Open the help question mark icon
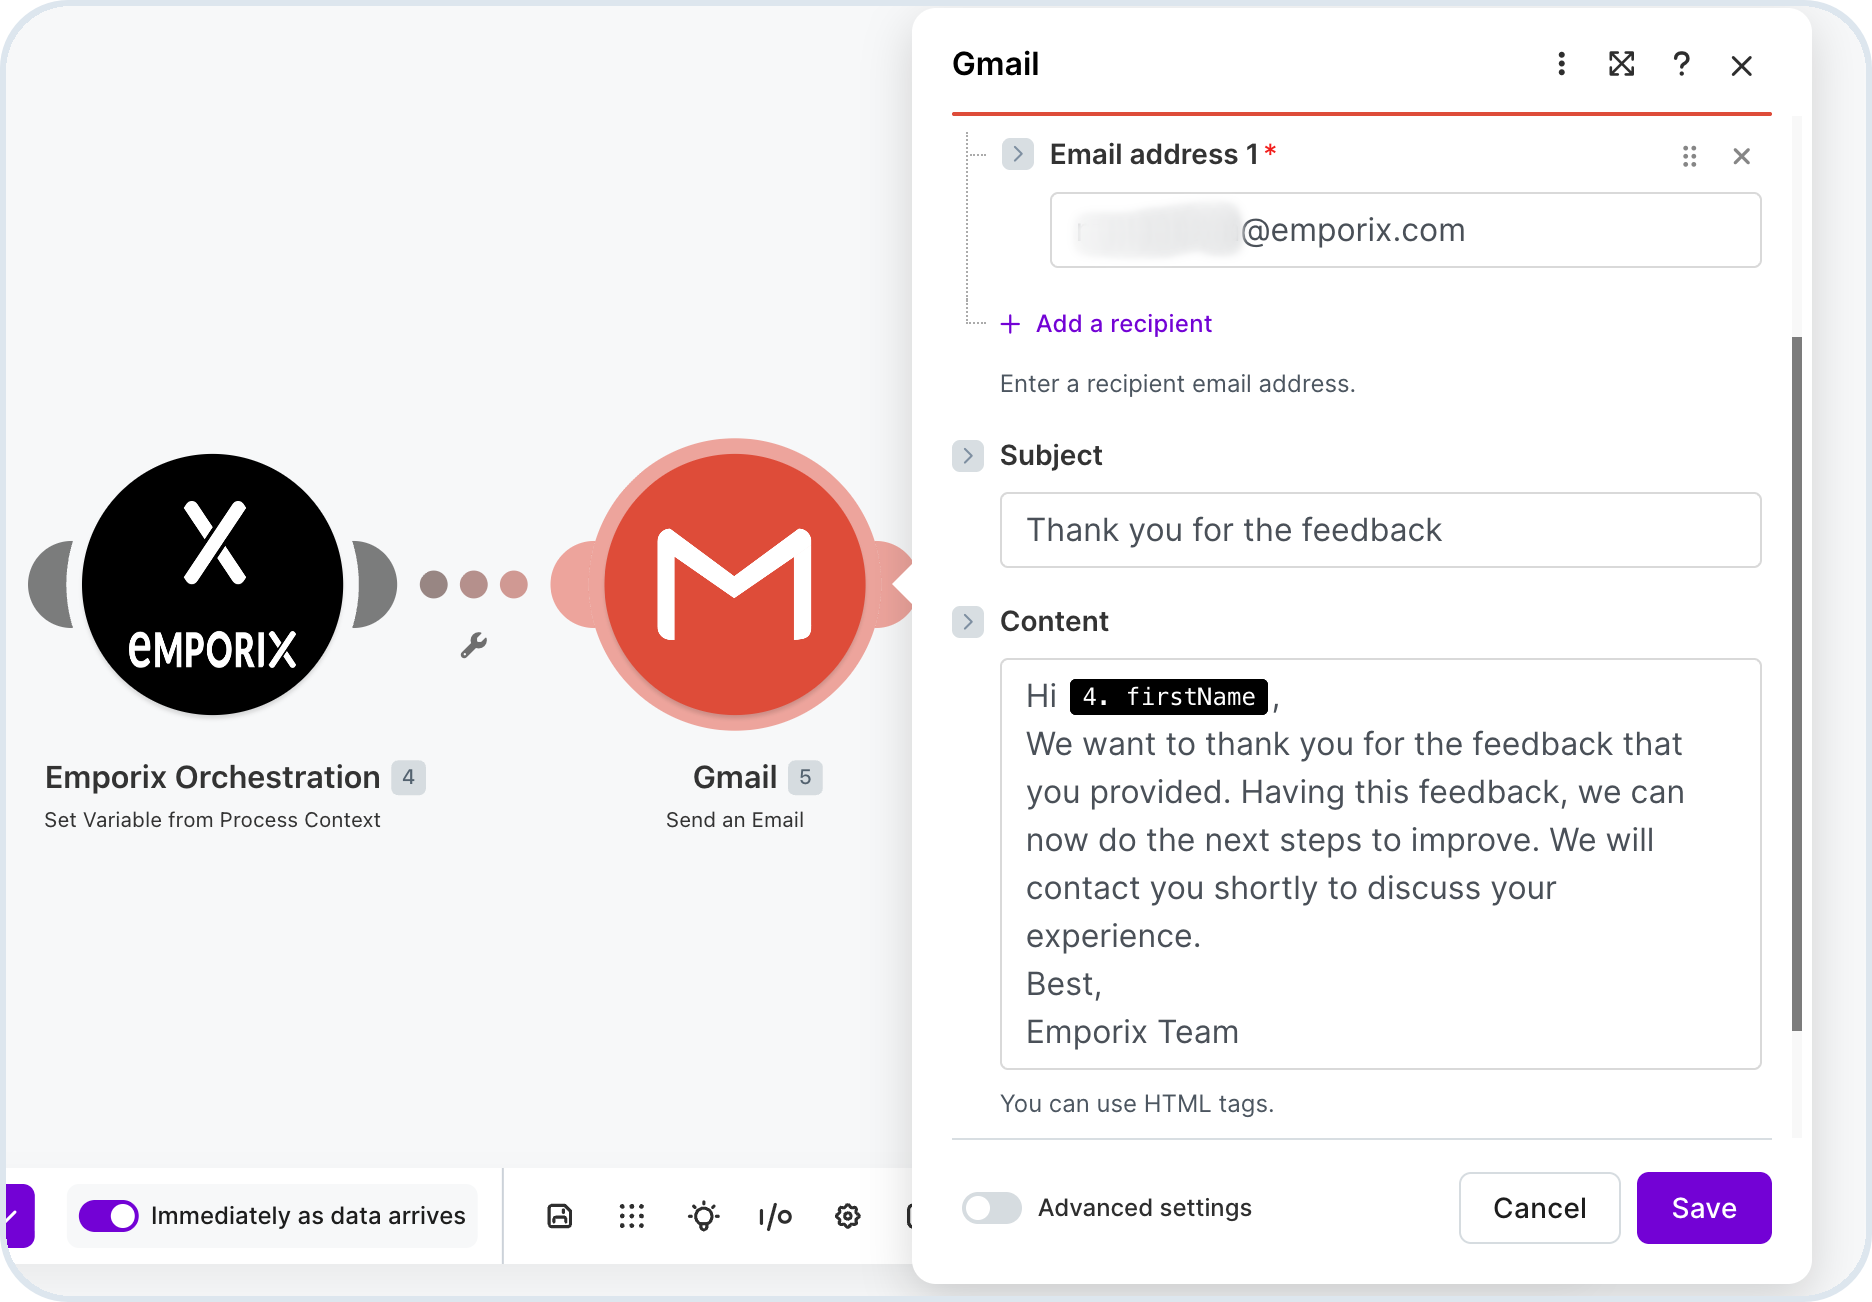 (1681, 65)
